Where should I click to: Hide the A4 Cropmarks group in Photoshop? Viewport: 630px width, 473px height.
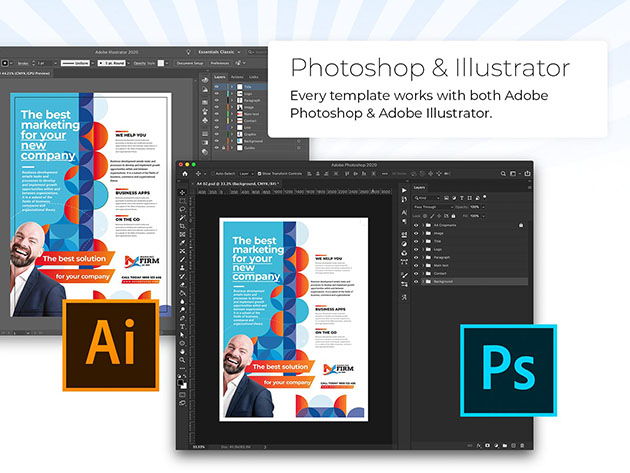(x=416, y=225)
